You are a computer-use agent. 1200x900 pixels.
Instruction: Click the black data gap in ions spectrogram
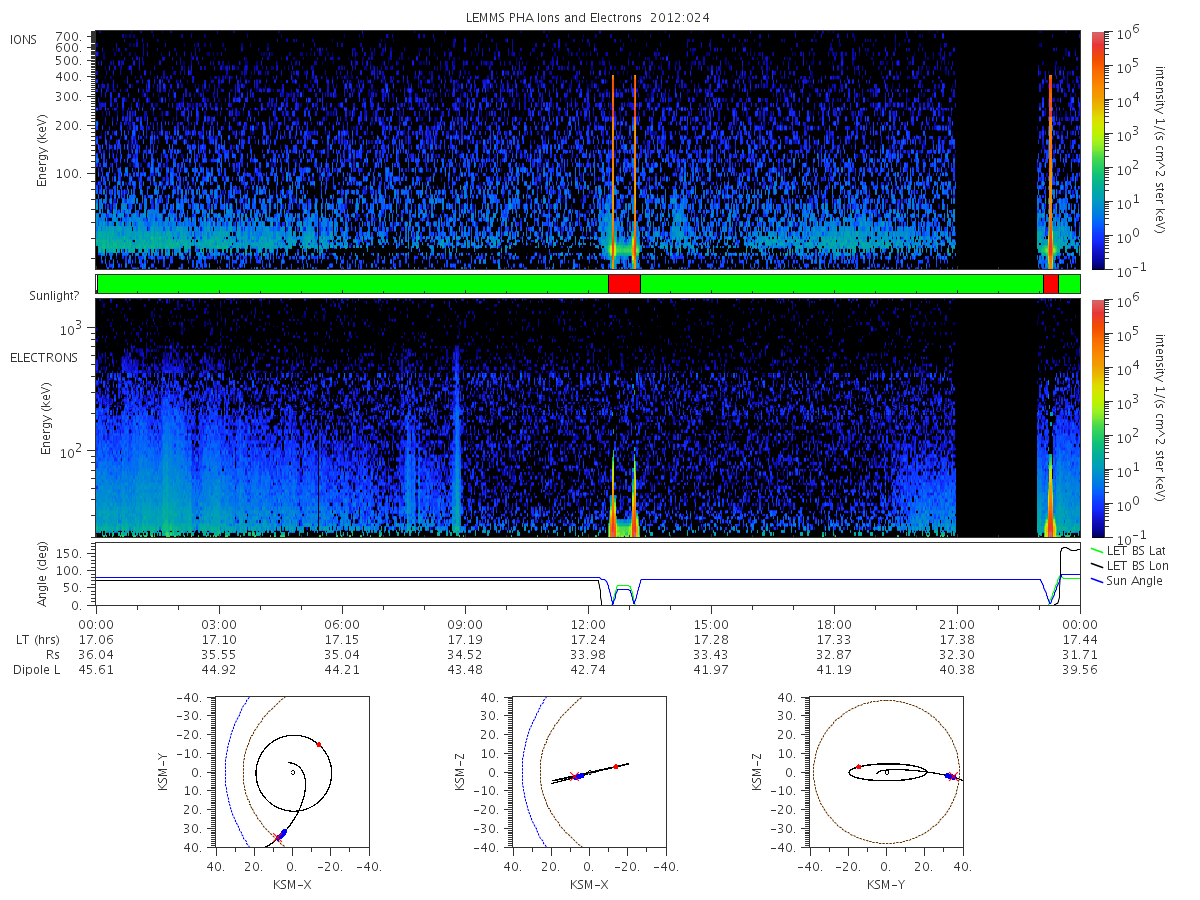coord(996,150)
